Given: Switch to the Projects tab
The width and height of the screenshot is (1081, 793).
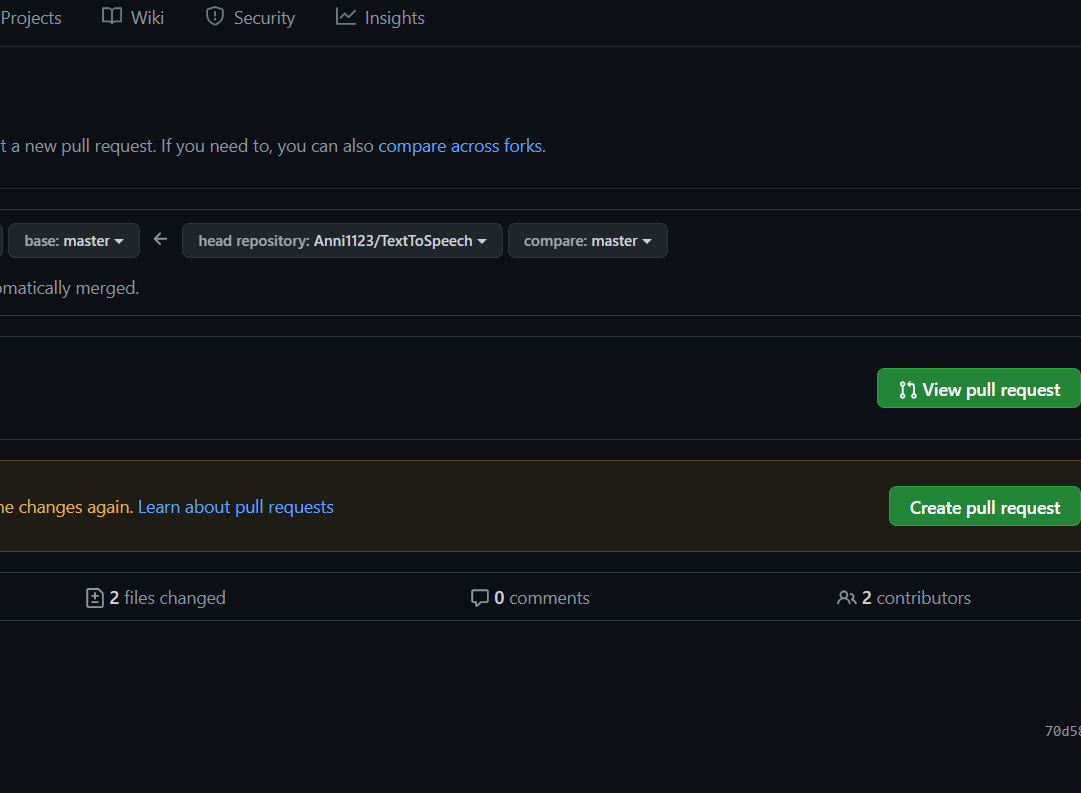Looking at the screenshot, I should [31, 18].
